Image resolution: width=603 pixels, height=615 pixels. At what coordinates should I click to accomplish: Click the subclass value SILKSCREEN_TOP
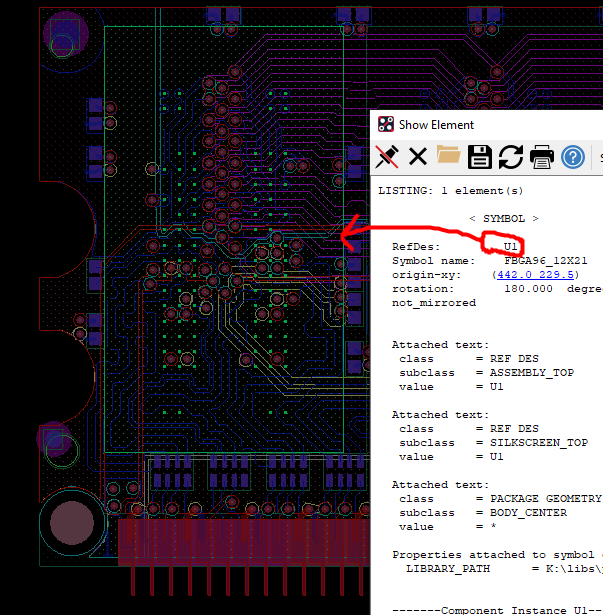[x=539, y=443]
